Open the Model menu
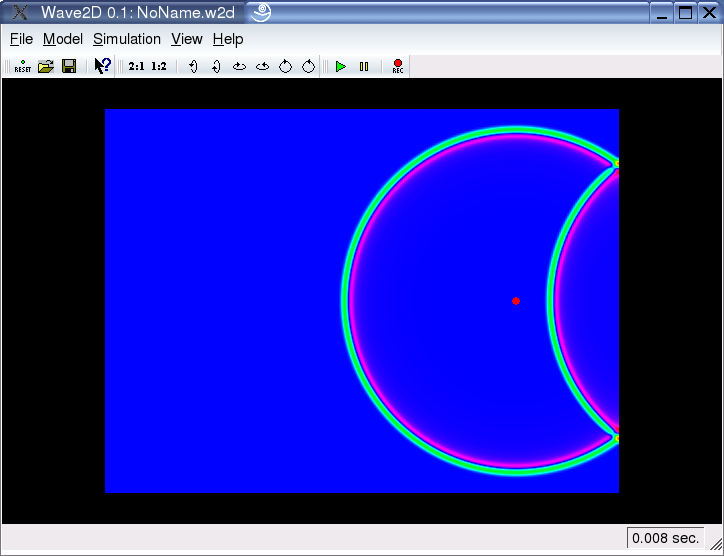The height and width of the screenshot is (556, 724). pos(62,39)
